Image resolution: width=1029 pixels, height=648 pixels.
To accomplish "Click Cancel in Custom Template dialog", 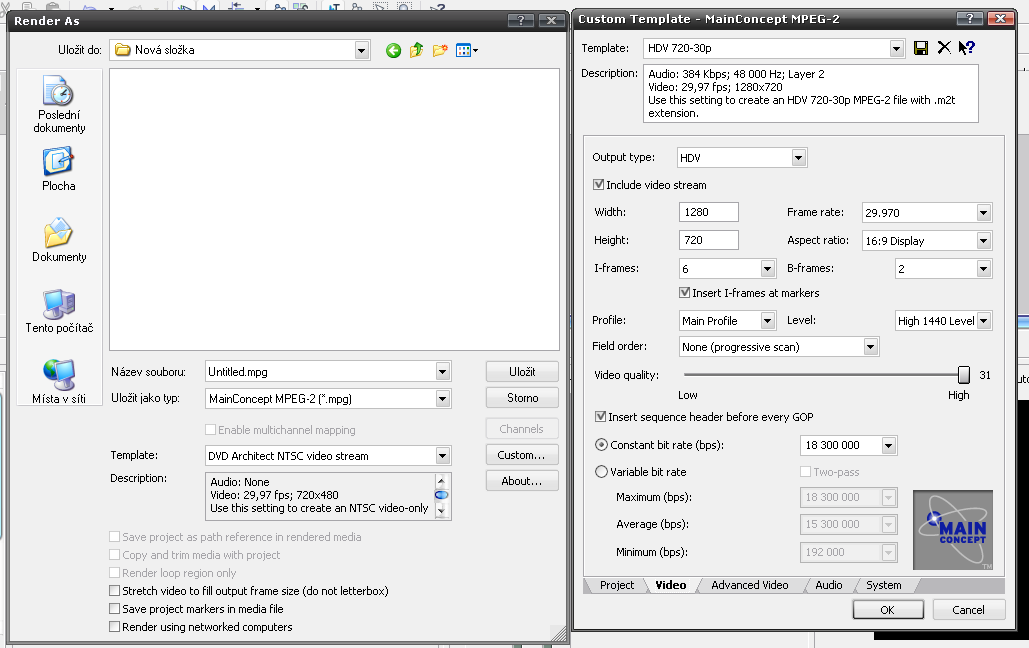I will [x=969, y=610].
